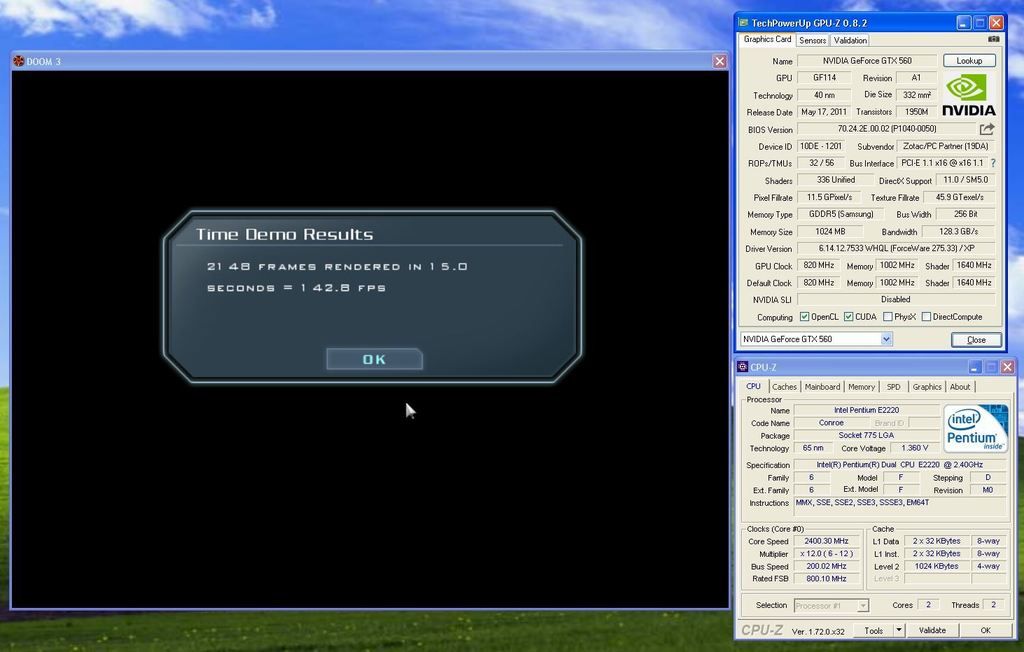Screen dimensions: 1024x652
Task: Click the Lookup button in GPU-Z
Action: tap(969, 61)
